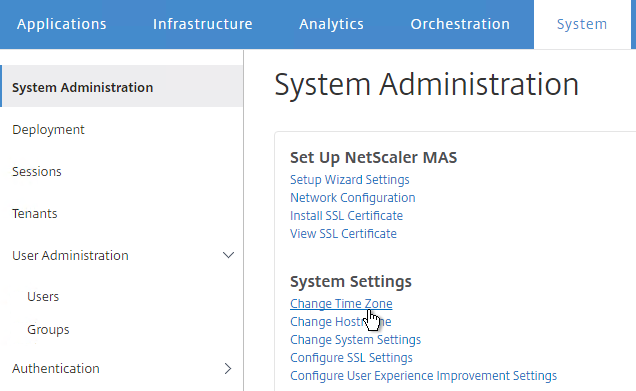This screenshot has width=636, height=391.
Task: Open the Setup Wizard Settings link
Action: point(350,180)
